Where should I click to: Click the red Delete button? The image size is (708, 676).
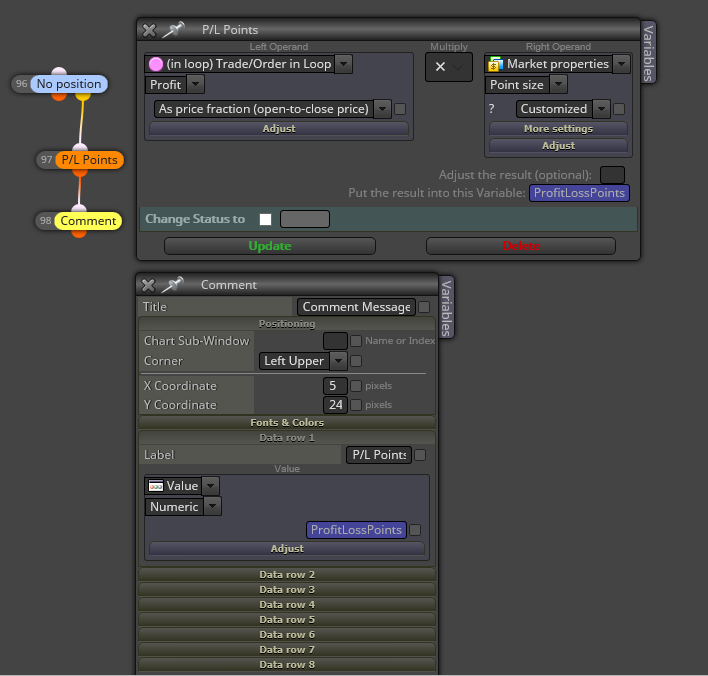click(521, 246)
